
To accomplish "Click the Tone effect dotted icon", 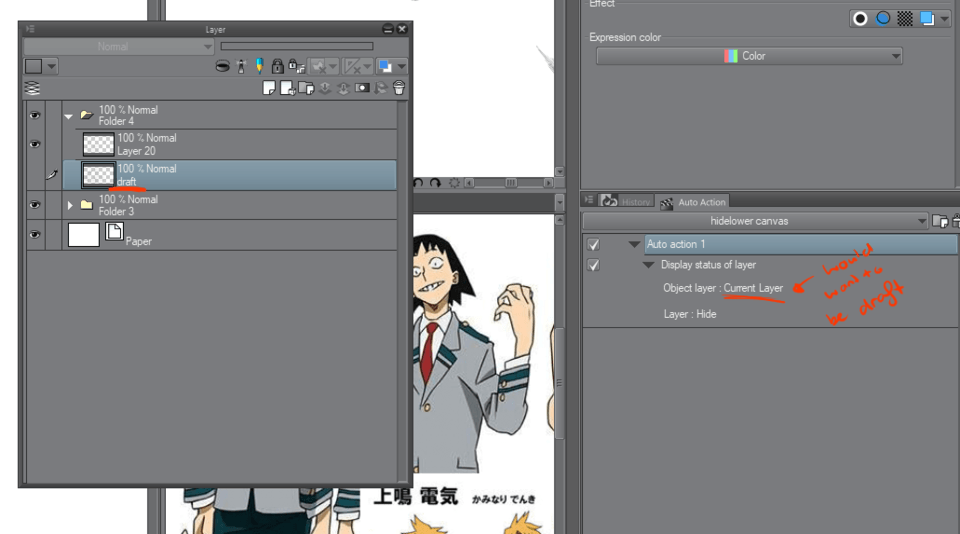I will (x=905, y=19).
